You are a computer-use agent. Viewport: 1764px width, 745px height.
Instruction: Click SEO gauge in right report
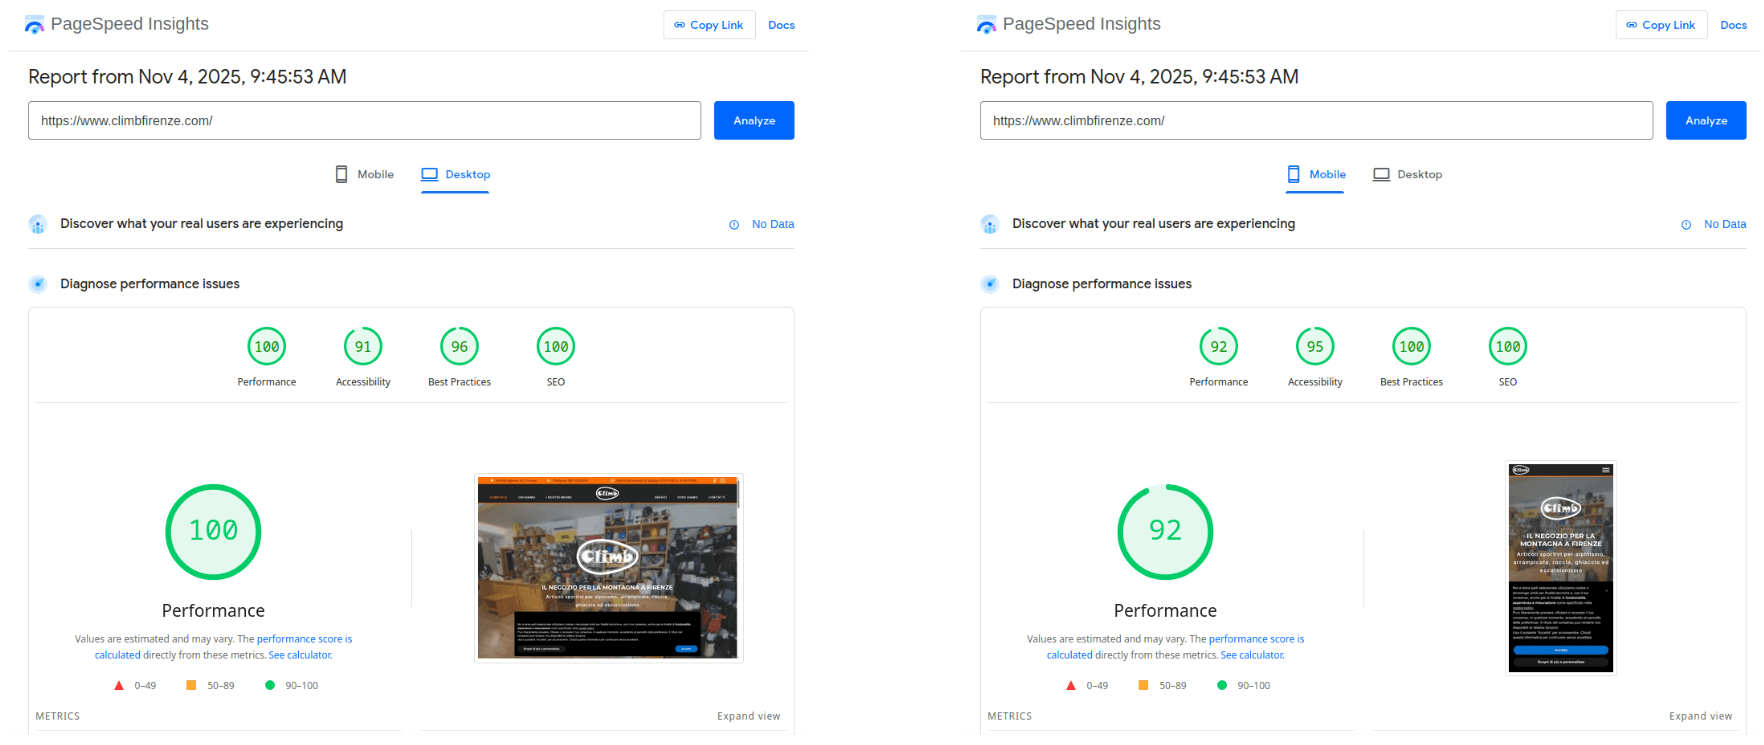pyautogui.click(x=1508, y=347)
